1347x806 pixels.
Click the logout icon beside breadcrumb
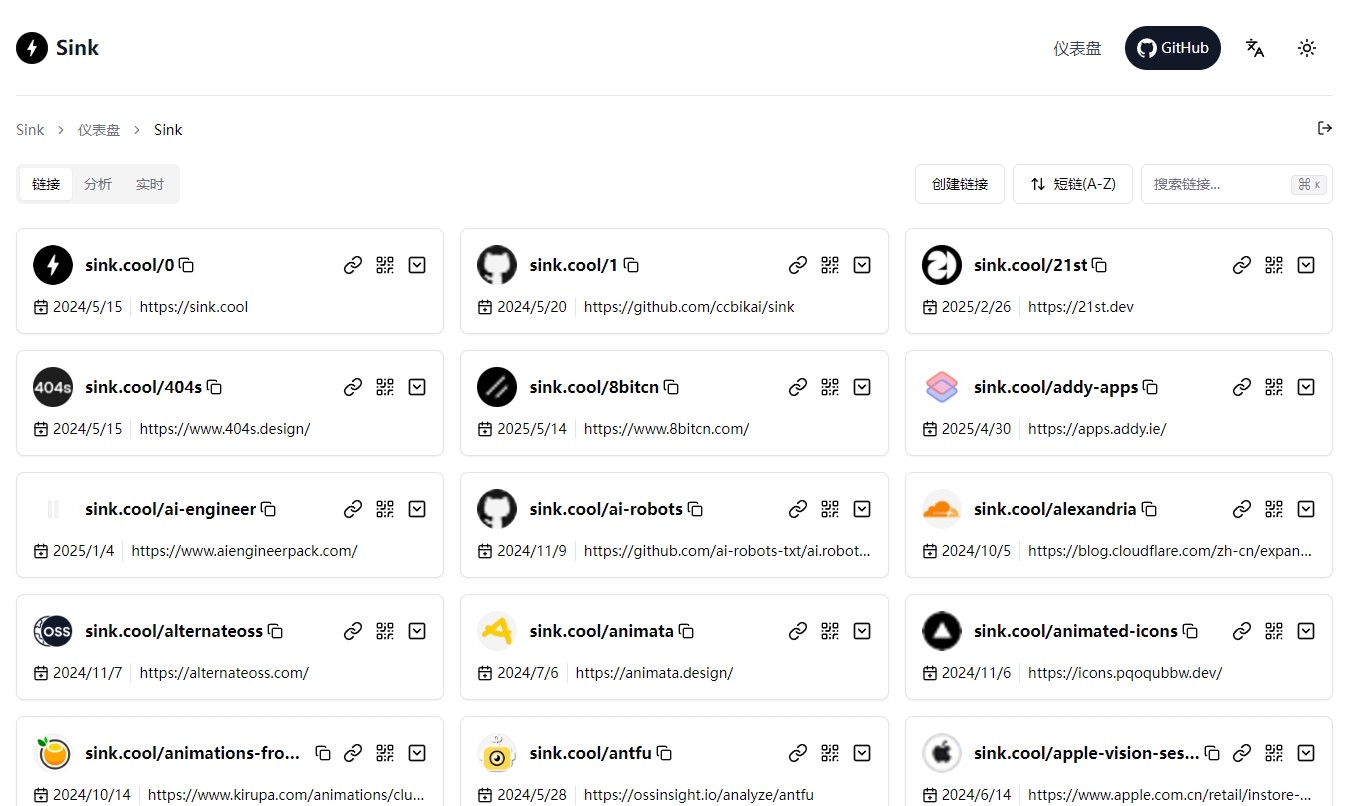(1325, 128)
